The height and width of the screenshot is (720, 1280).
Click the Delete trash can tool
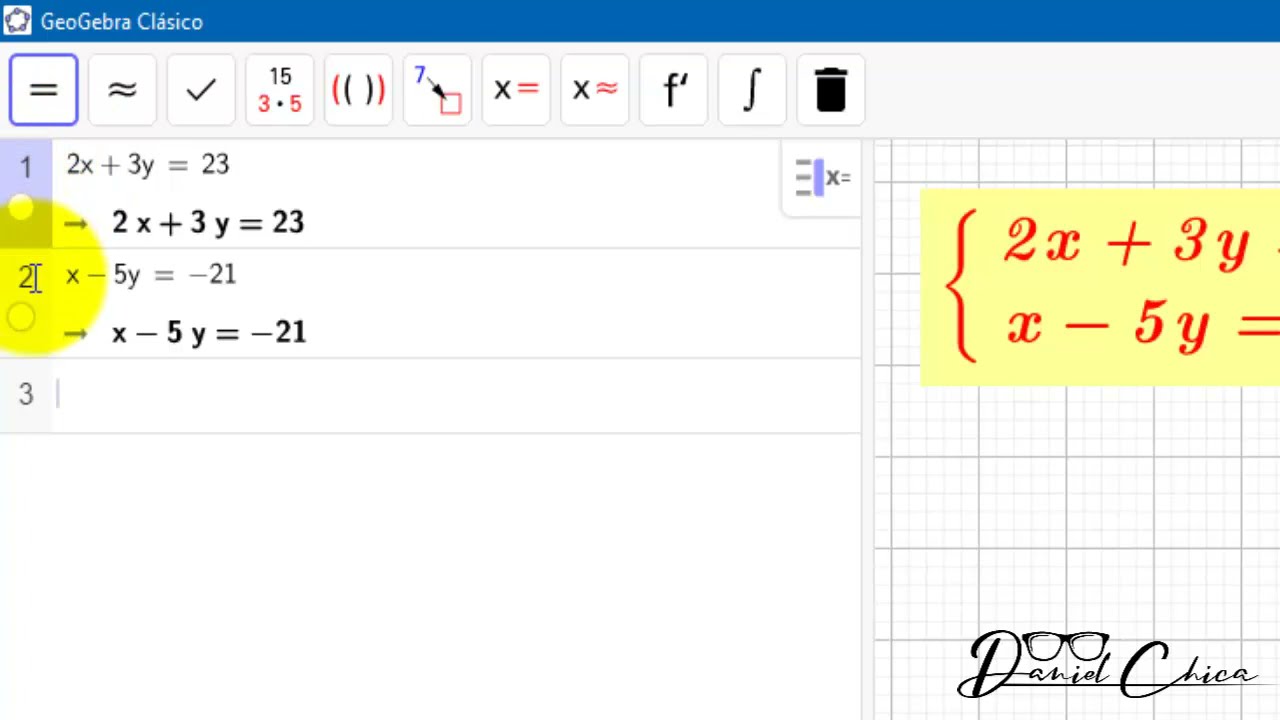coord(831,90)
